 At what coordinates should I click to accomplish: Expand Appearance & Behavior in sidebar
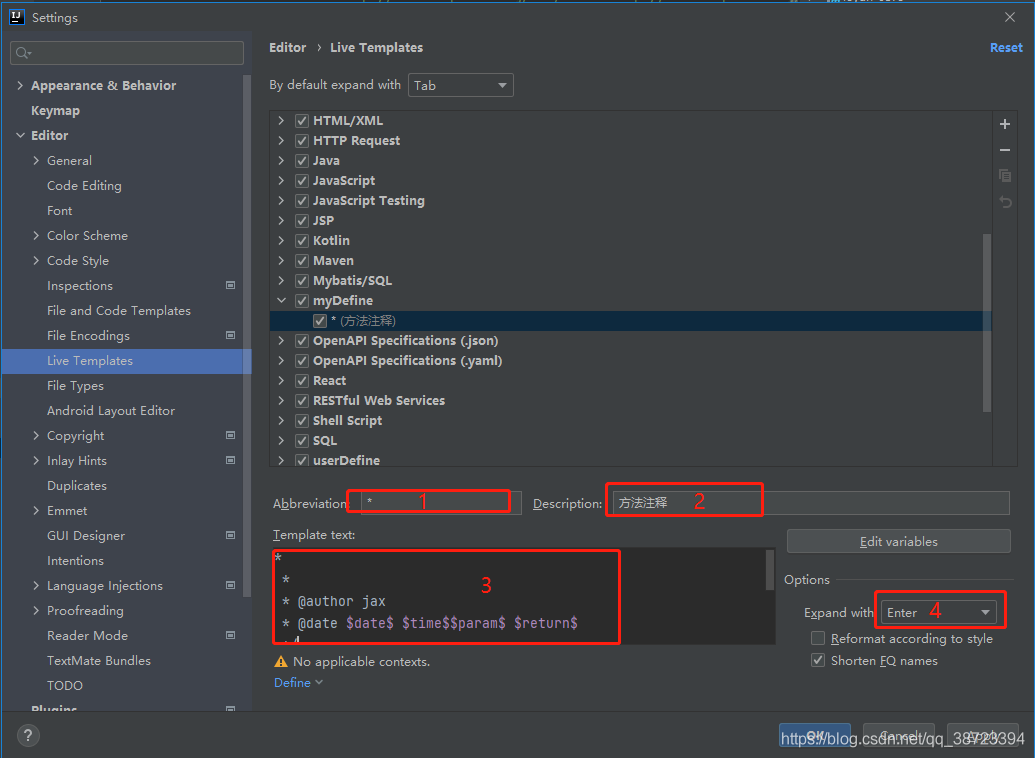(x=20, y=85)
